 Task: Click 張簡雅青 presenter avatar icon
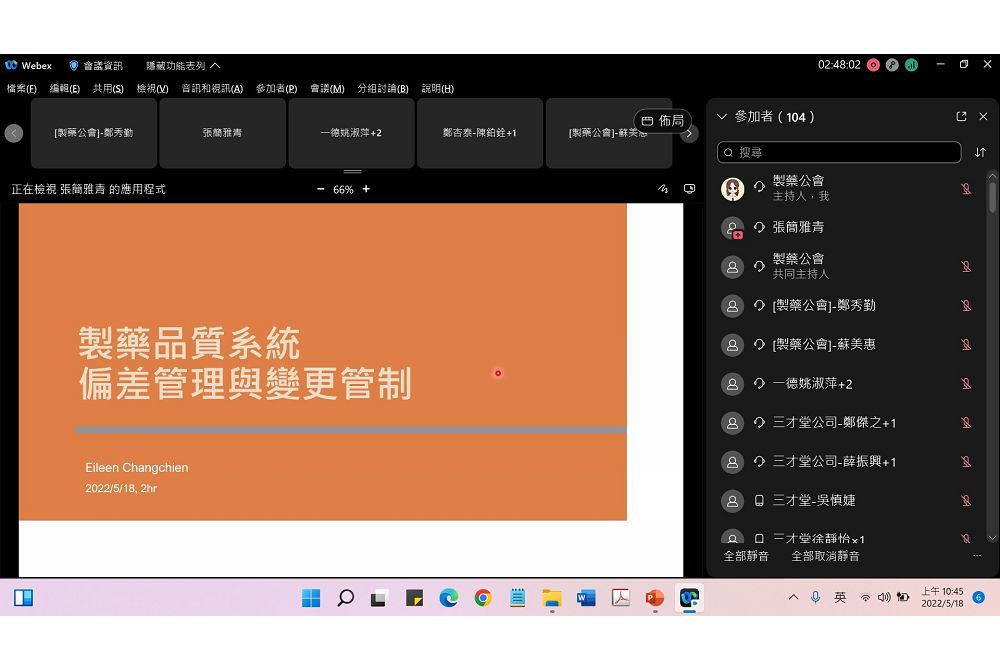732,228
